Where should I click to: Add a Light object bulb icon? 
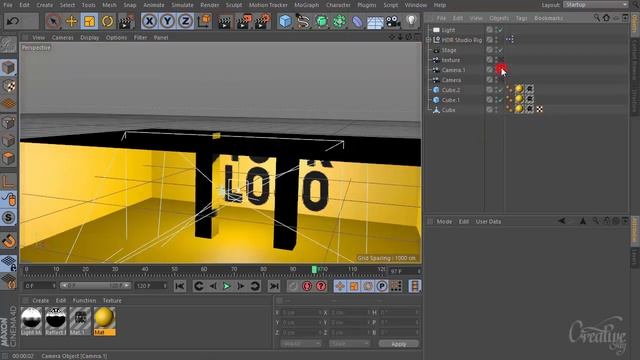pos(411,21)
